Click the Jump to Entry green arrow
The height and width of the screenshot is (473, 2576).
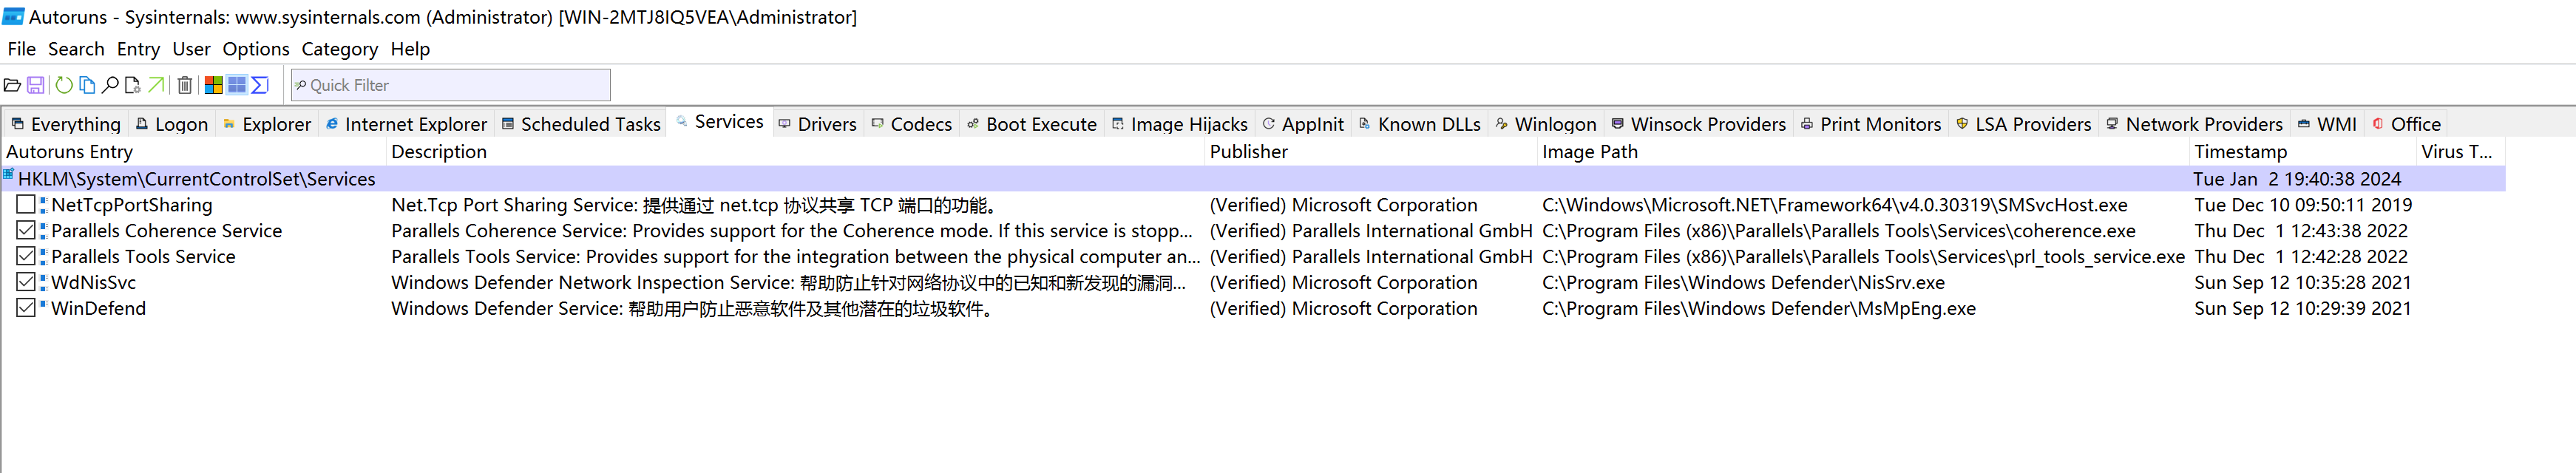pos(156,85)
